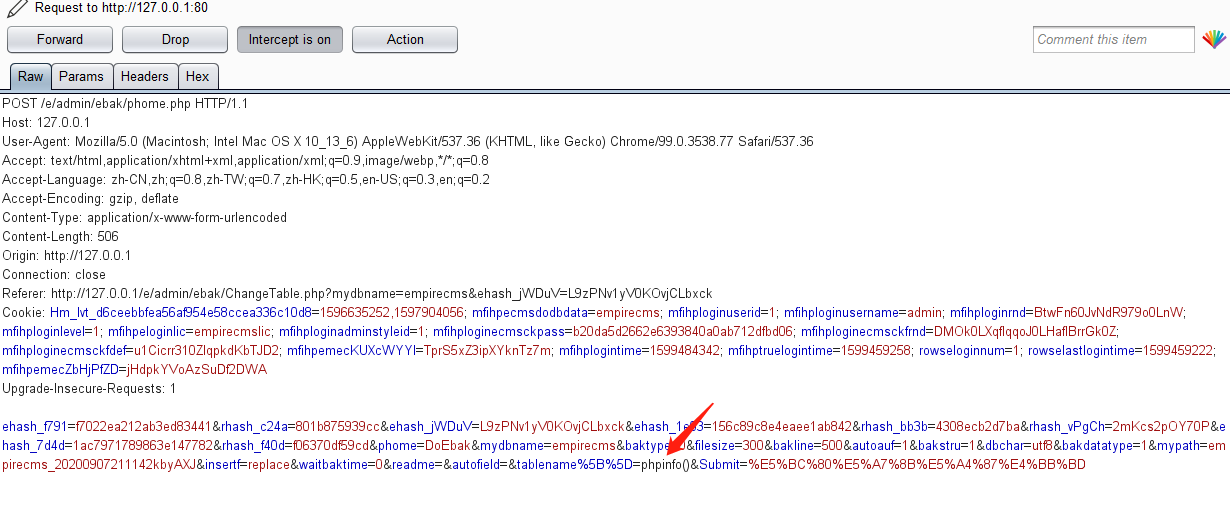
Task: Select the Hex tab
Action: 198,77
